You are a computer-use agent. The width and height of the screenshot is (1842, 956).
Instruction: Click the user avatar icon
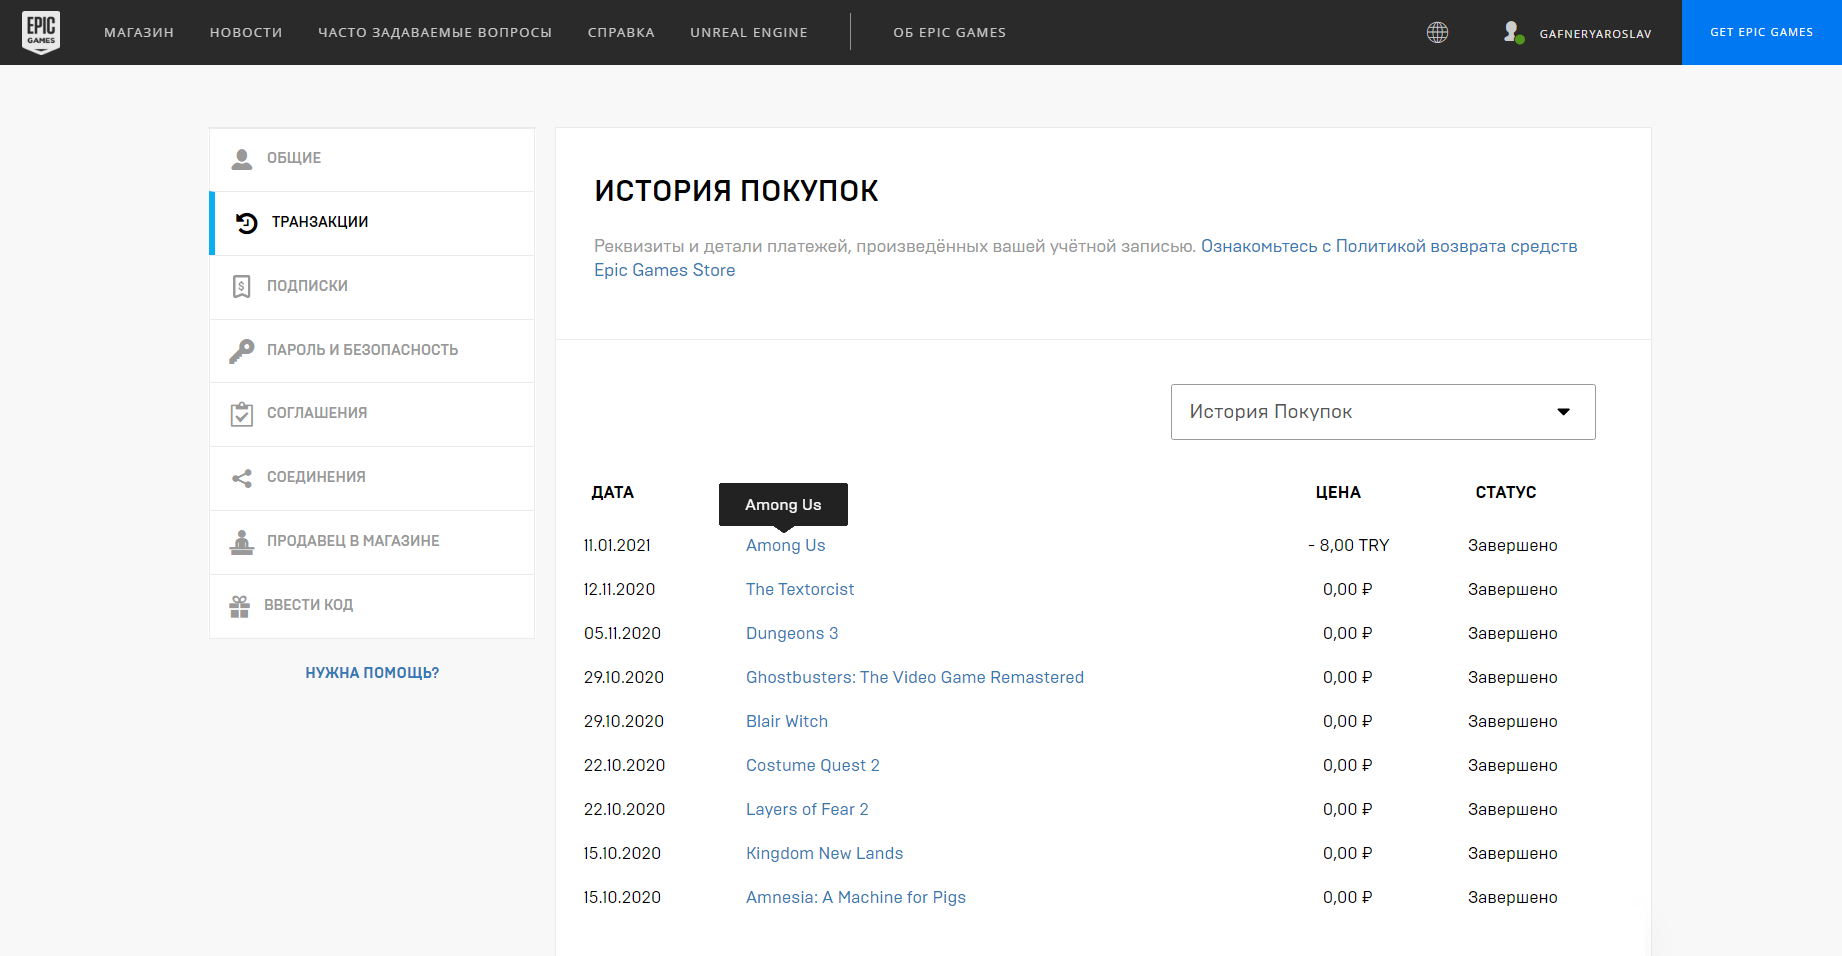(x=1513, y=32)
